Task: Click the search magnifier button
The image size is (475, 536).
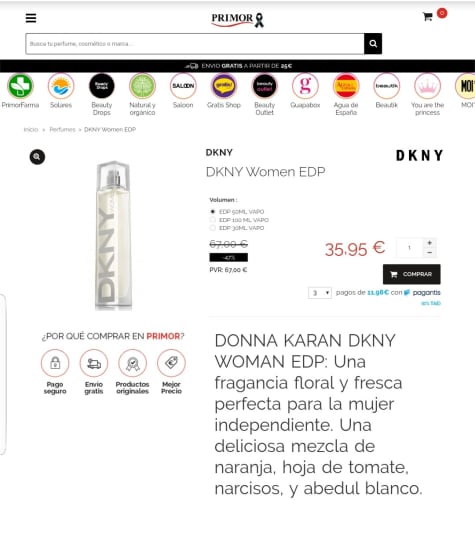Action: (373, 44)
